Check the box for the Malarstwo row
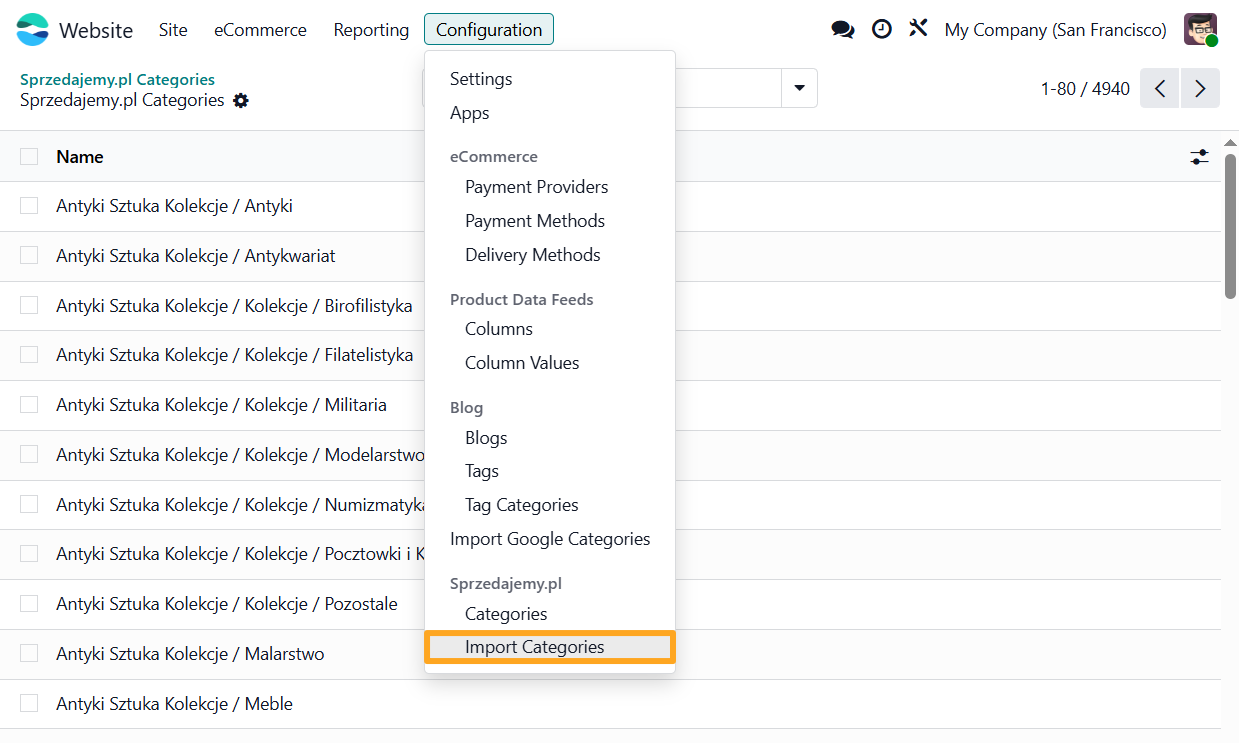Image resolution: width=1239 pixels, height=743 pixels. (29, 654)
